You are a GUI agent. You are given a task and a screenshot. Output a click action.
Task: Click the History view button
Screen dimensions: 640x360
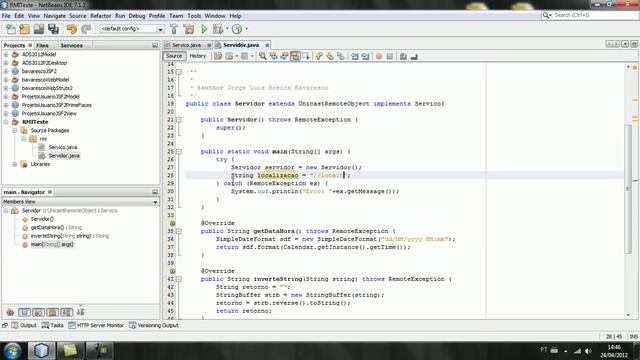198,56
